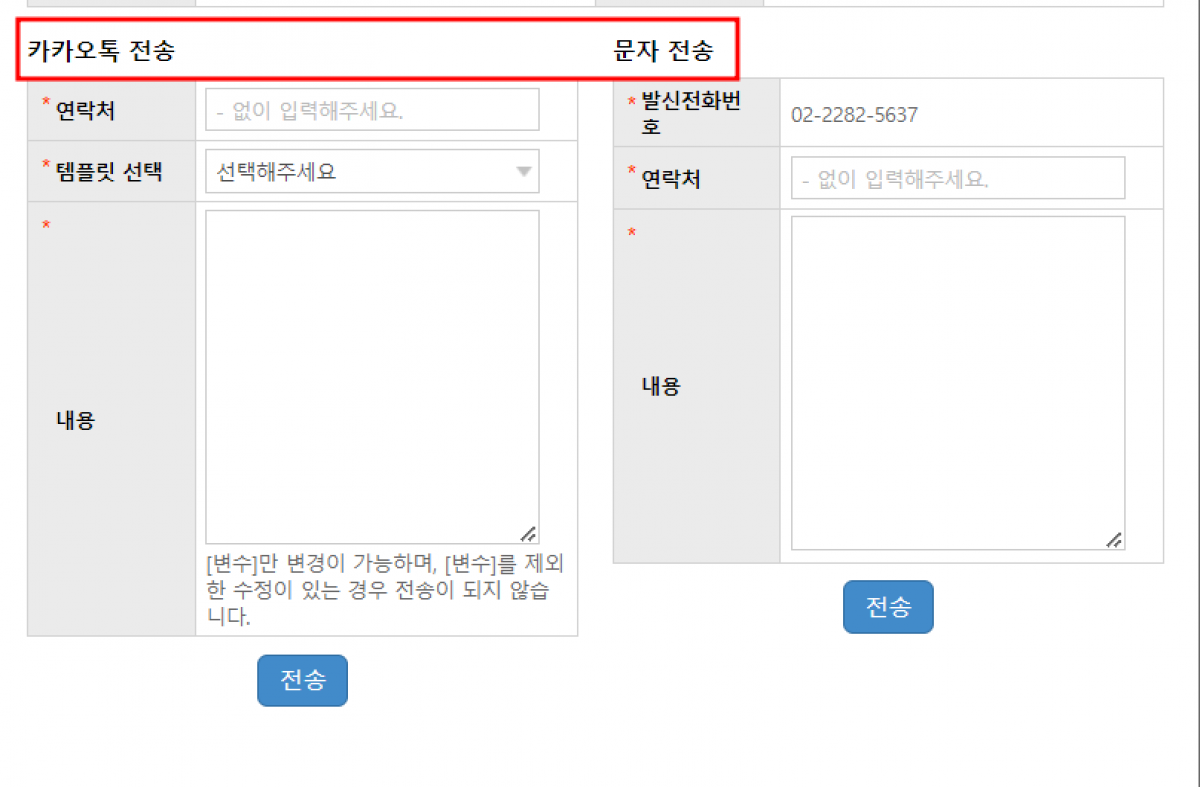The image size is (1200, 787).
Task: Click the sender number 02-2282-5637
Action: pos(854,115)
